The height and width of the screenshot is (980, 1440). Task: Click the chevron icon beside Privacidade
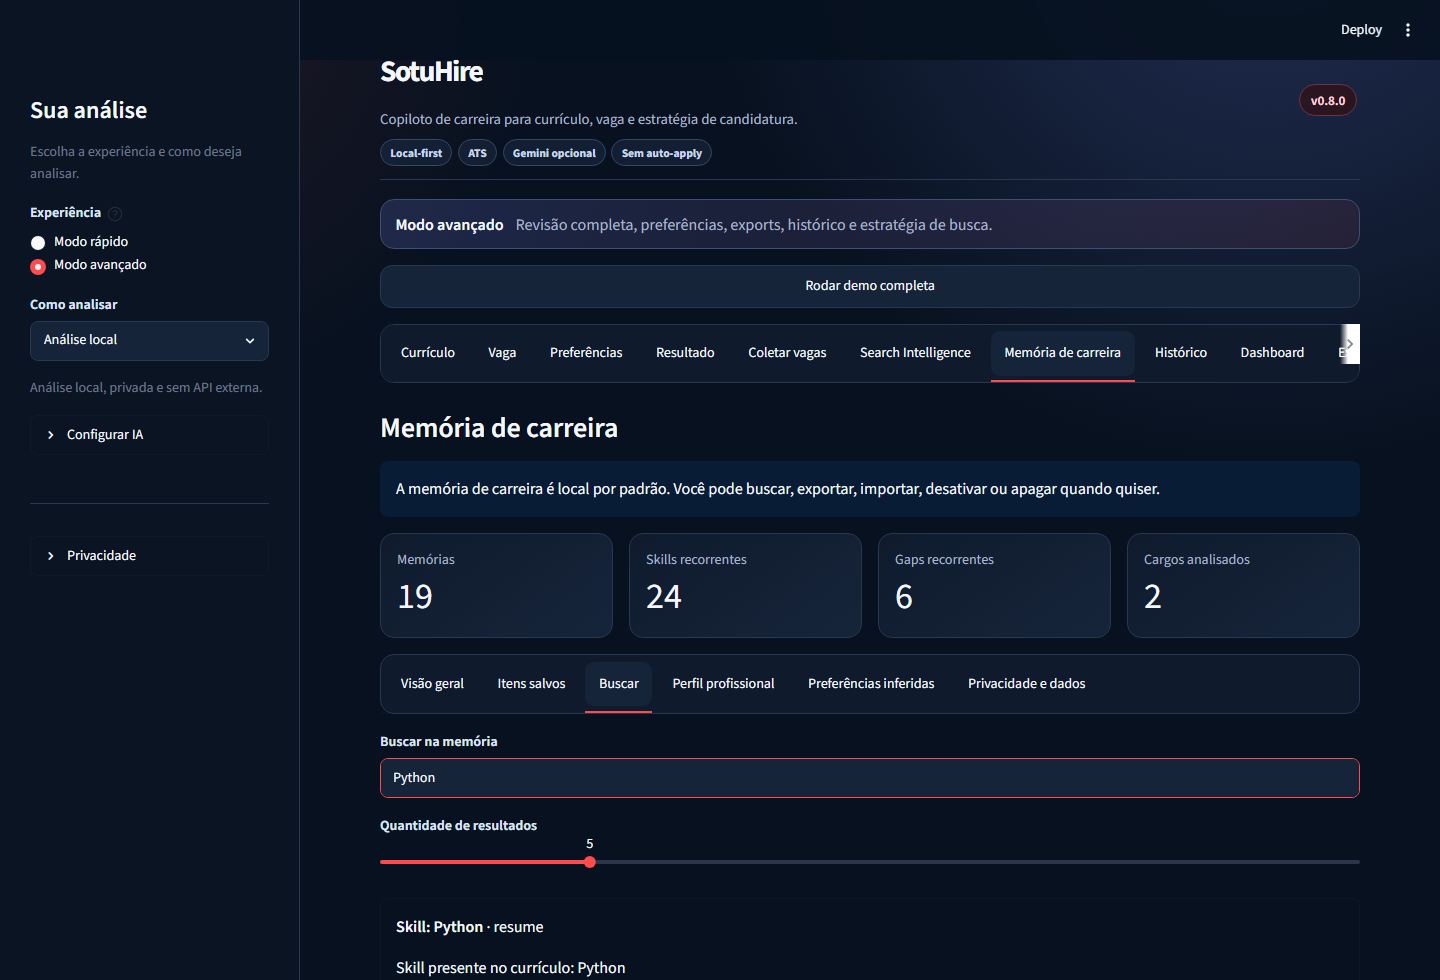(51, 556)
